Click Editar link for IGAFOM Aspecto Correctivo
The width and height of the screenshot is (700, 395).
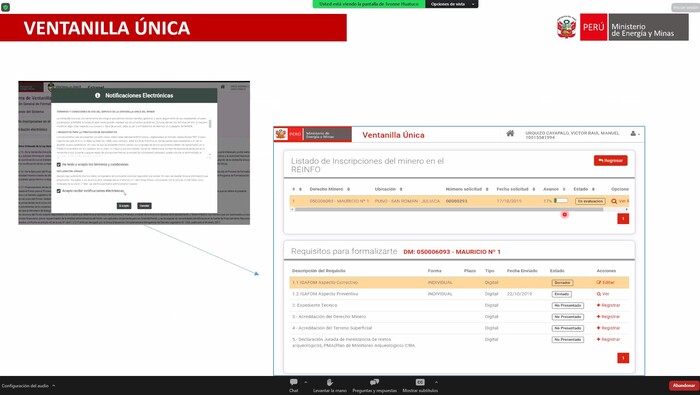[x=605, y=283]
